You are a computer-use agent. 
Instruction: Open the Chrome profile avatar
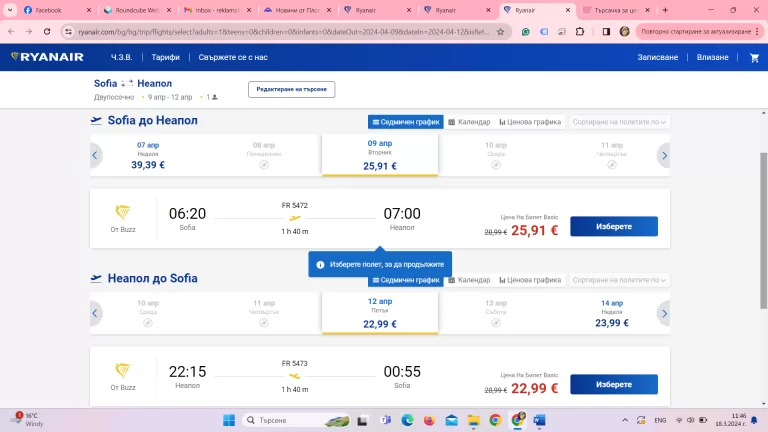coord(624,31)
